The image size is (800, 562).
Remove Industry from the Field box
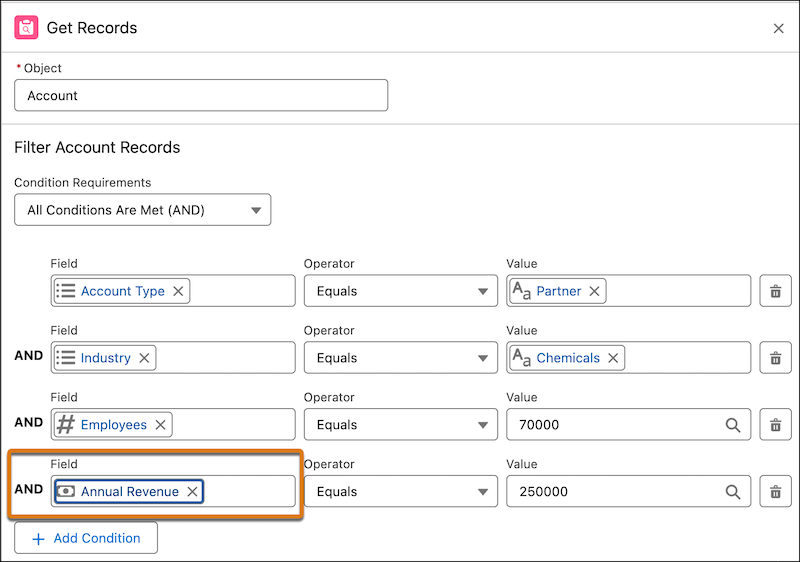[x=144, y=358]
